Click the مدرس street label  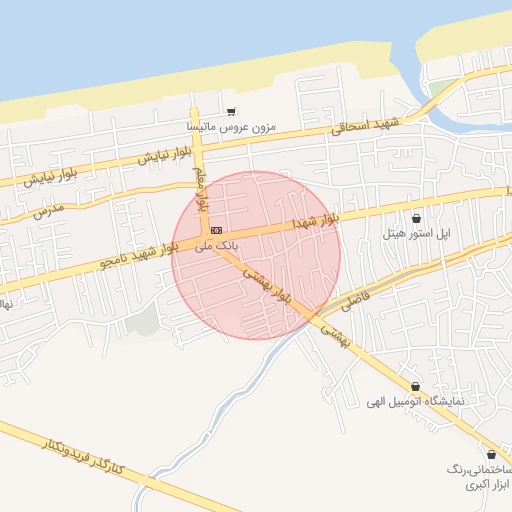pyautogui.click(x=48, y=211)
